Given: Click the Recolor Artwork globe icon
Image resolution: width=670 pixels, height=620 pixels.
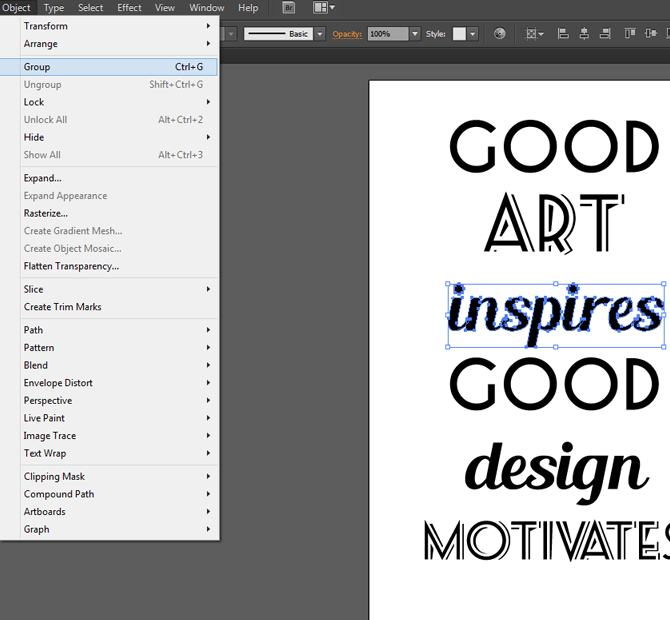Looking at the screenshot, I should tap(500, 34).
